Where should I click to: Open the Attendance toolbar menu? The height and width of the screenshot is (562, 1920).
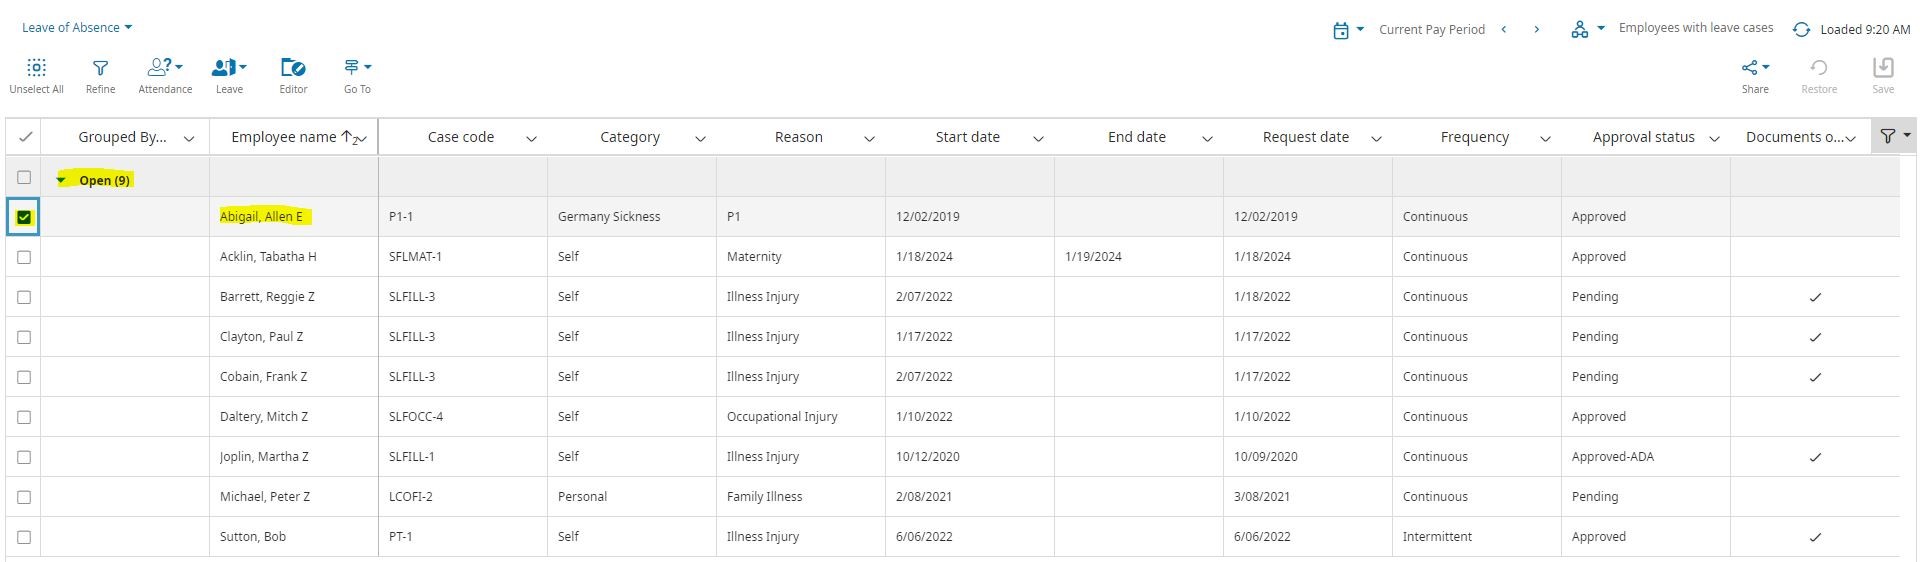tap(165, 68)
